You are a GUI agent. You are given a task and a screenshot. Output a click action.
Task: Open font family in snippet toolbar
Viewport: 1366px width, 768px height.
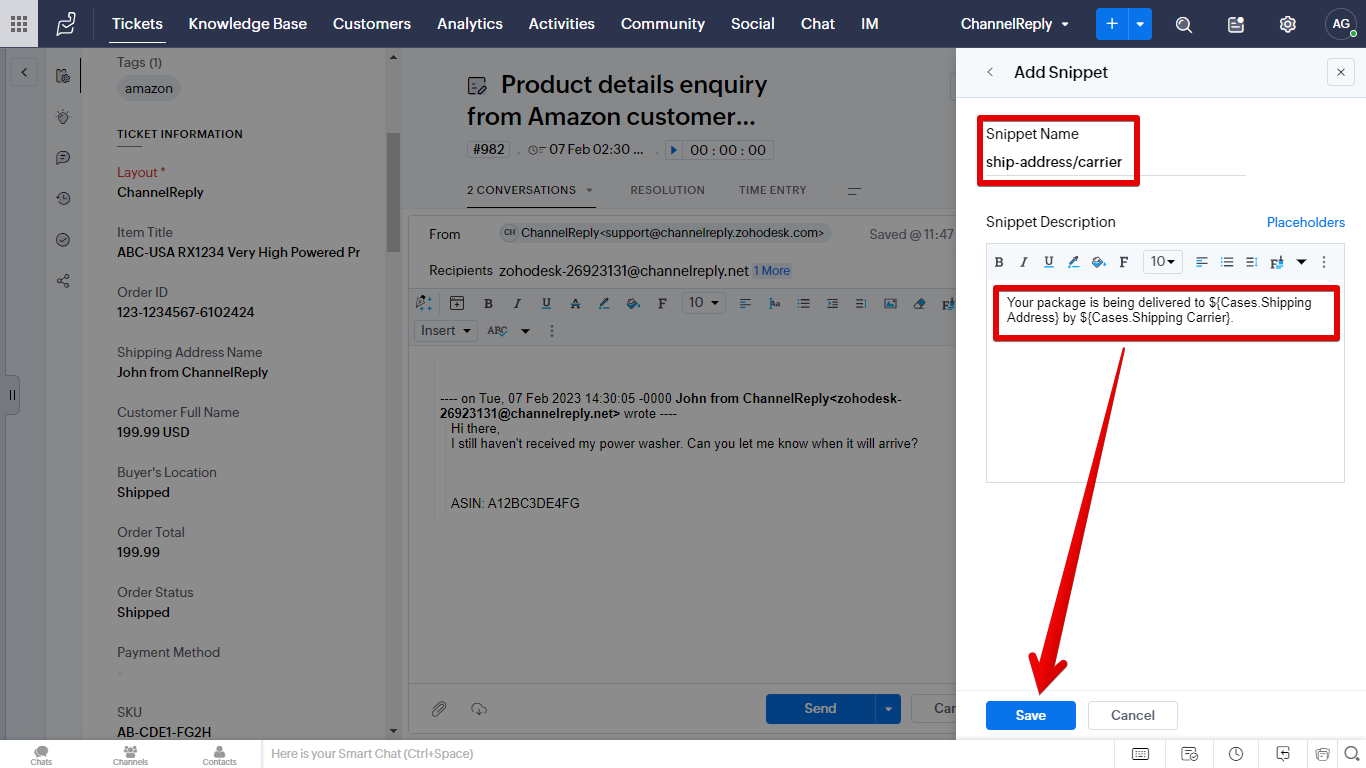pyautogui.click(x=1123, y=262)
